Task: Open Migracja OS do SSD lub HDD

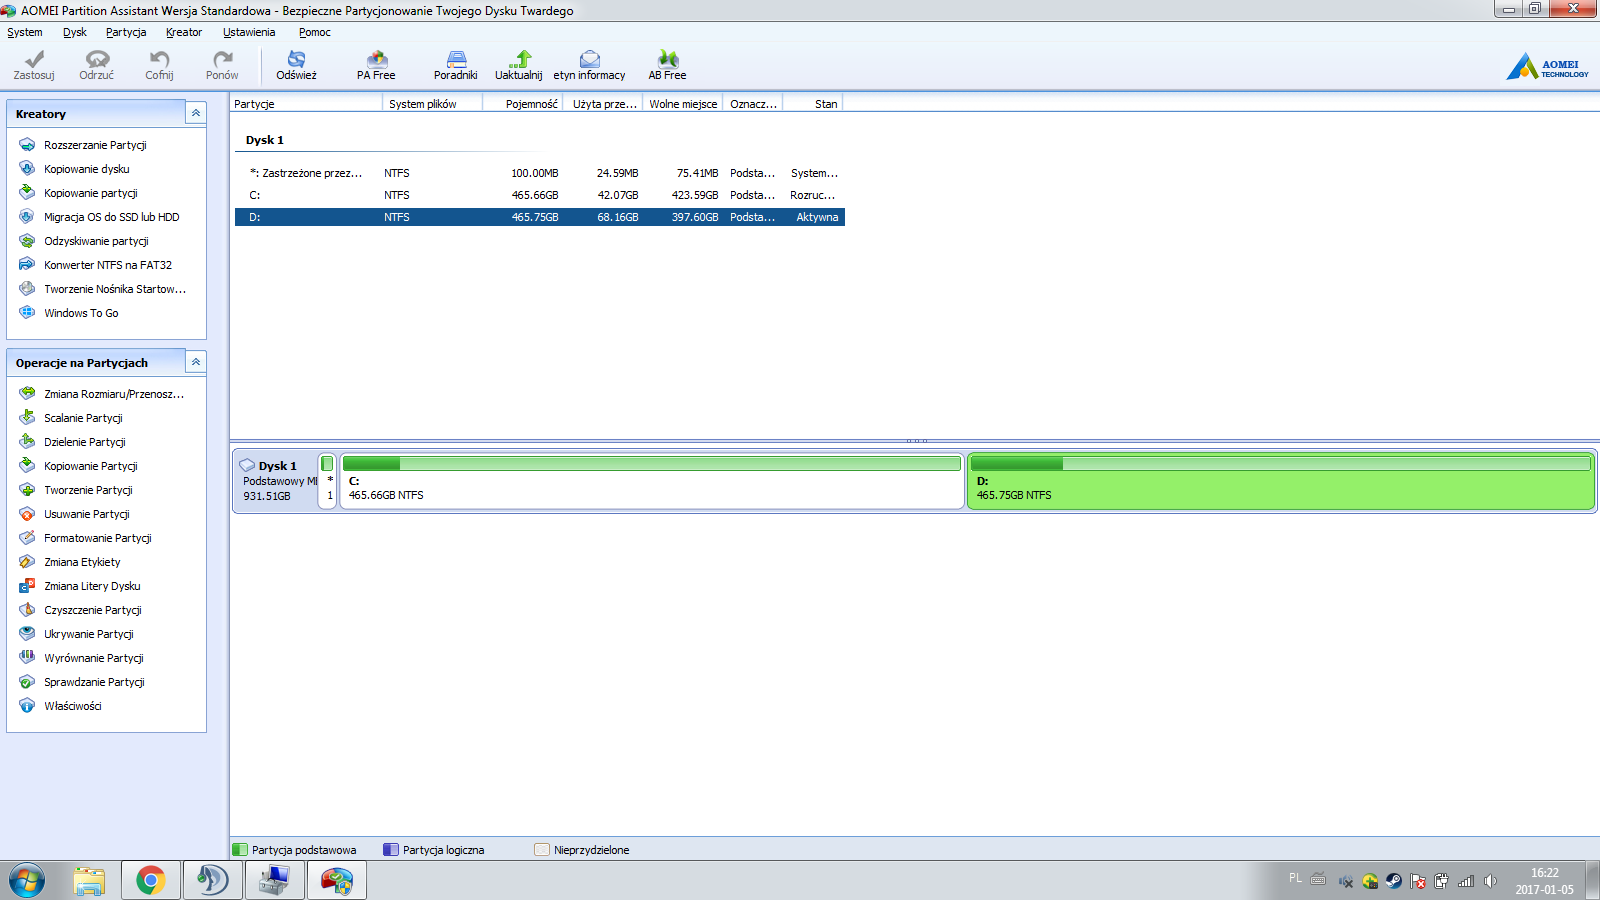Action: point(111,217)
